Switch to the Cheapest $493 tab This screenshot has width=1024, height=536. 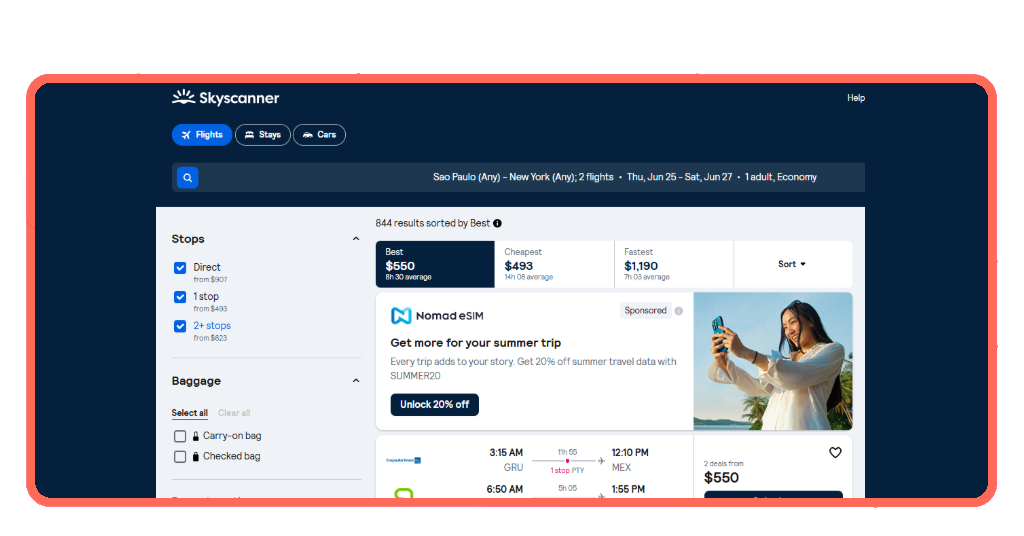(x=554, y=264)
